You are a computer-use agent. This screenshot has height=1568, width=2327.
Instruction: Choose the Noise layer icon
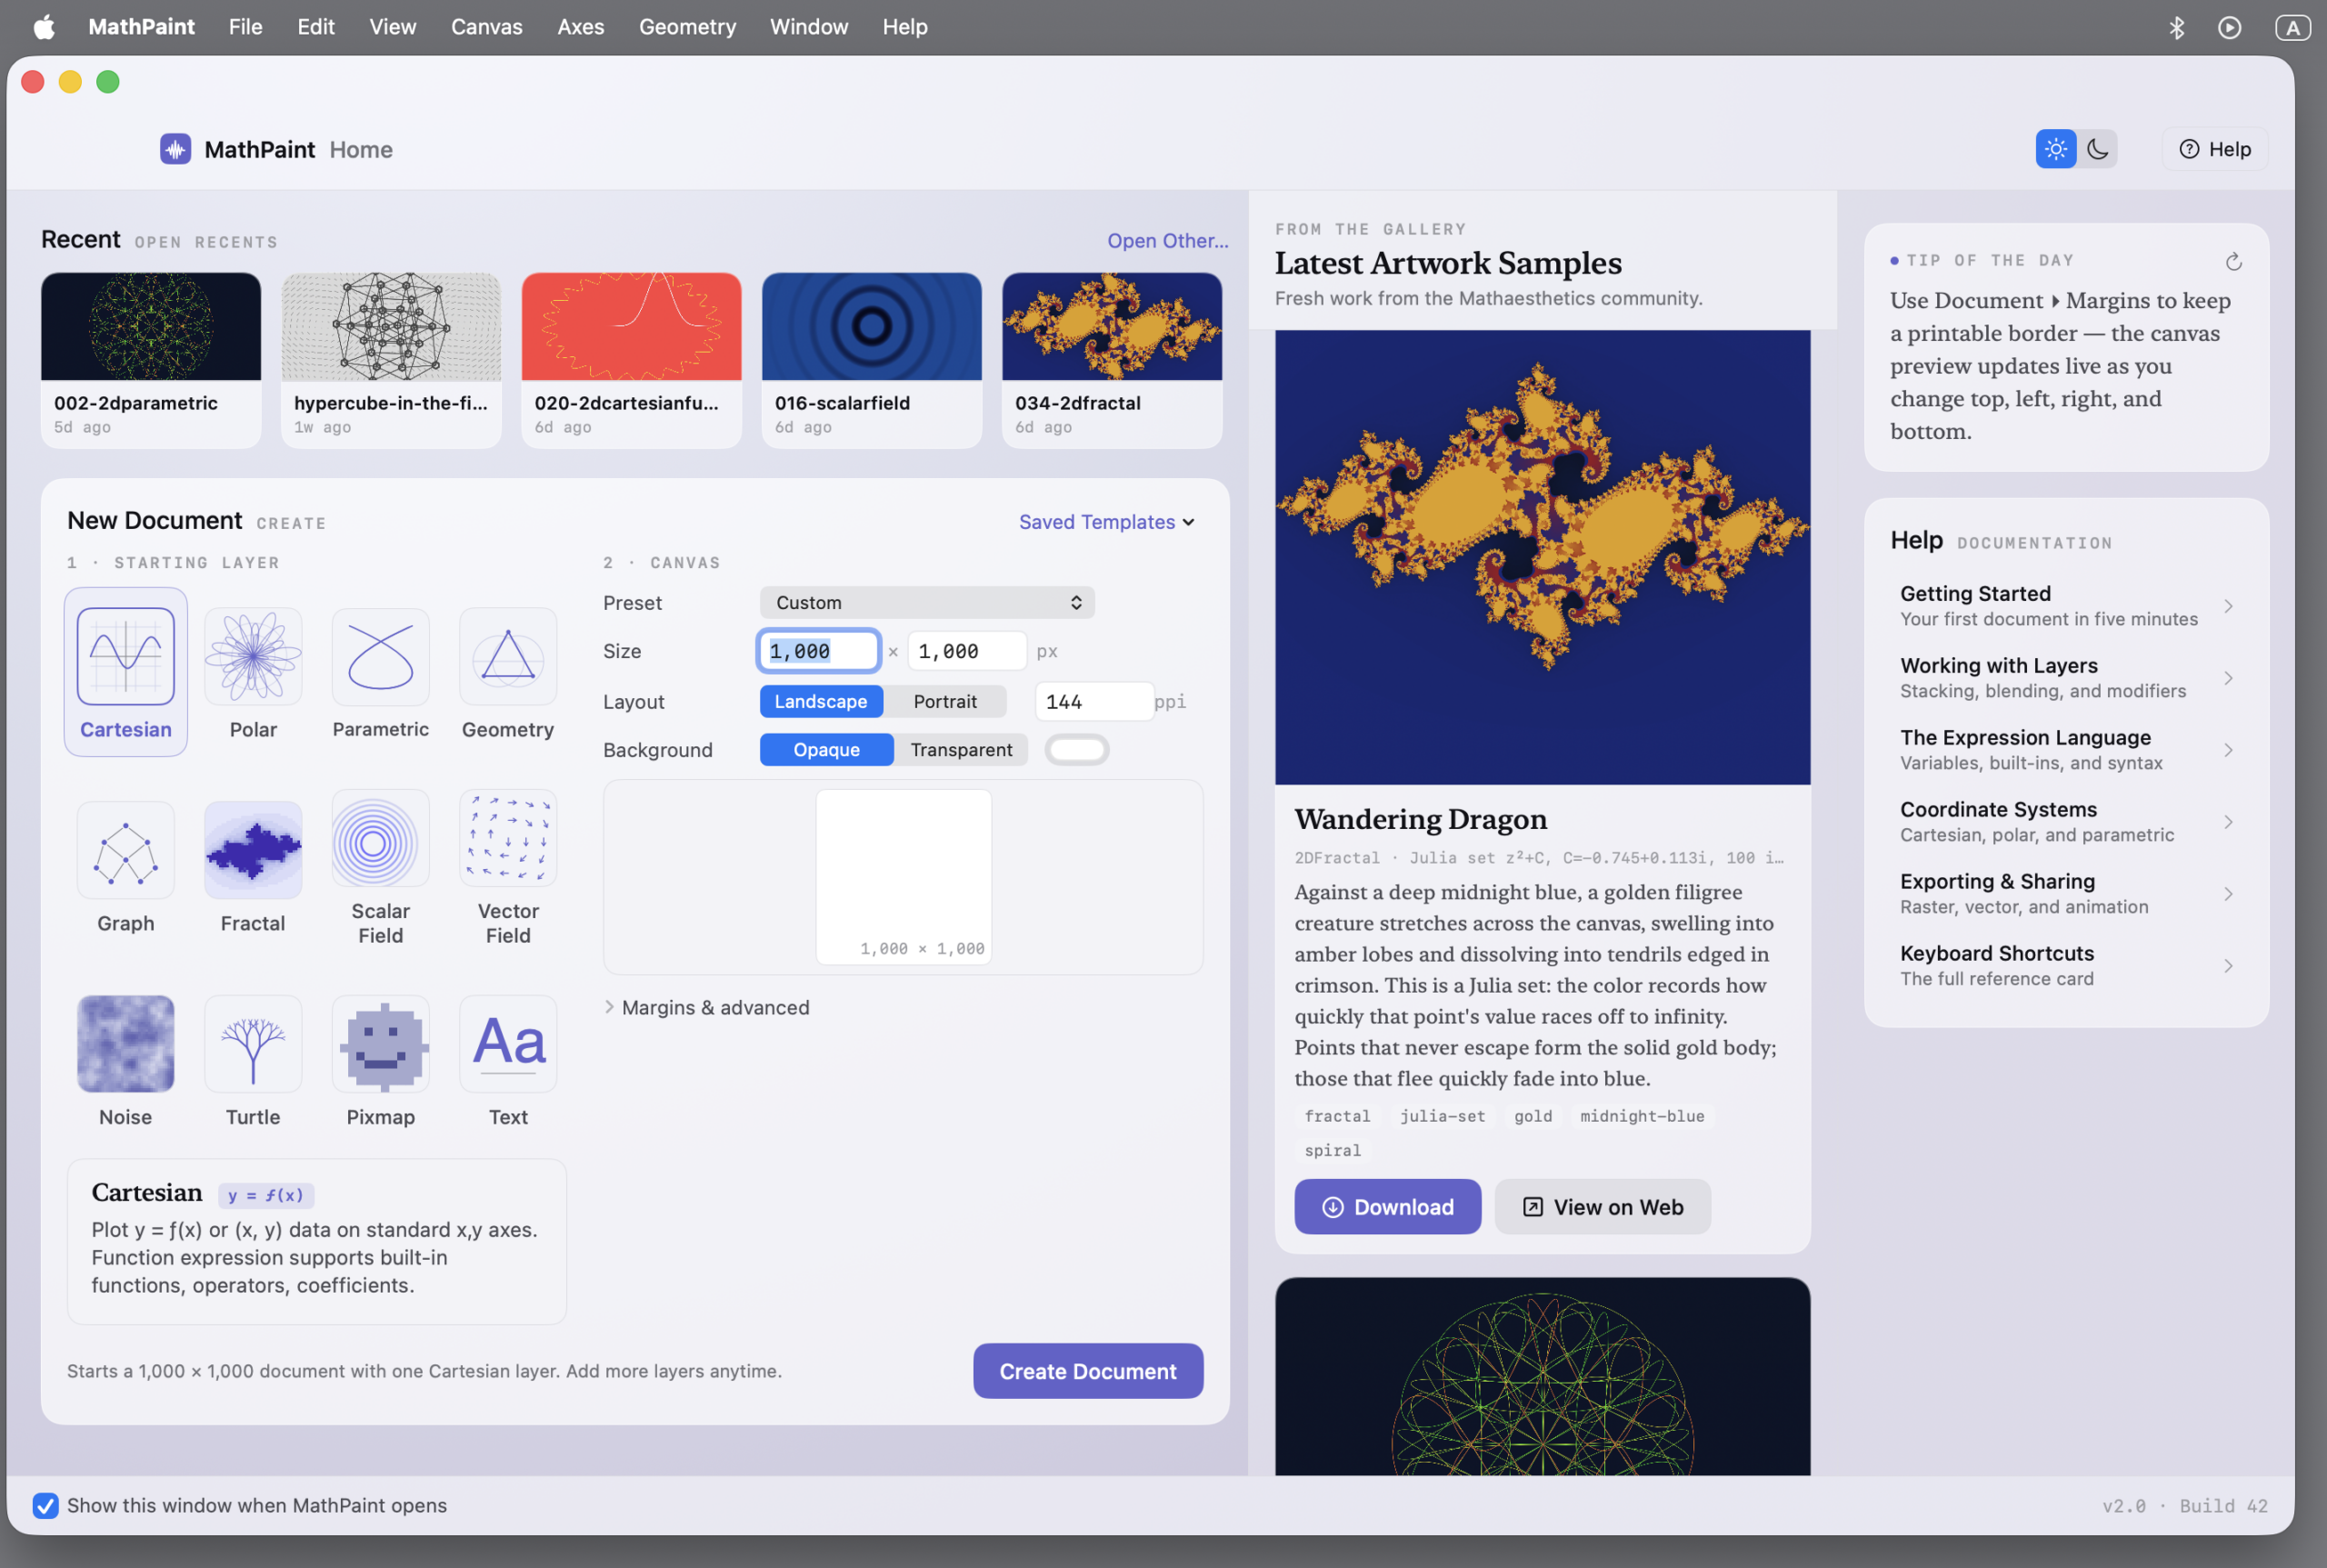pos(125,1044)
